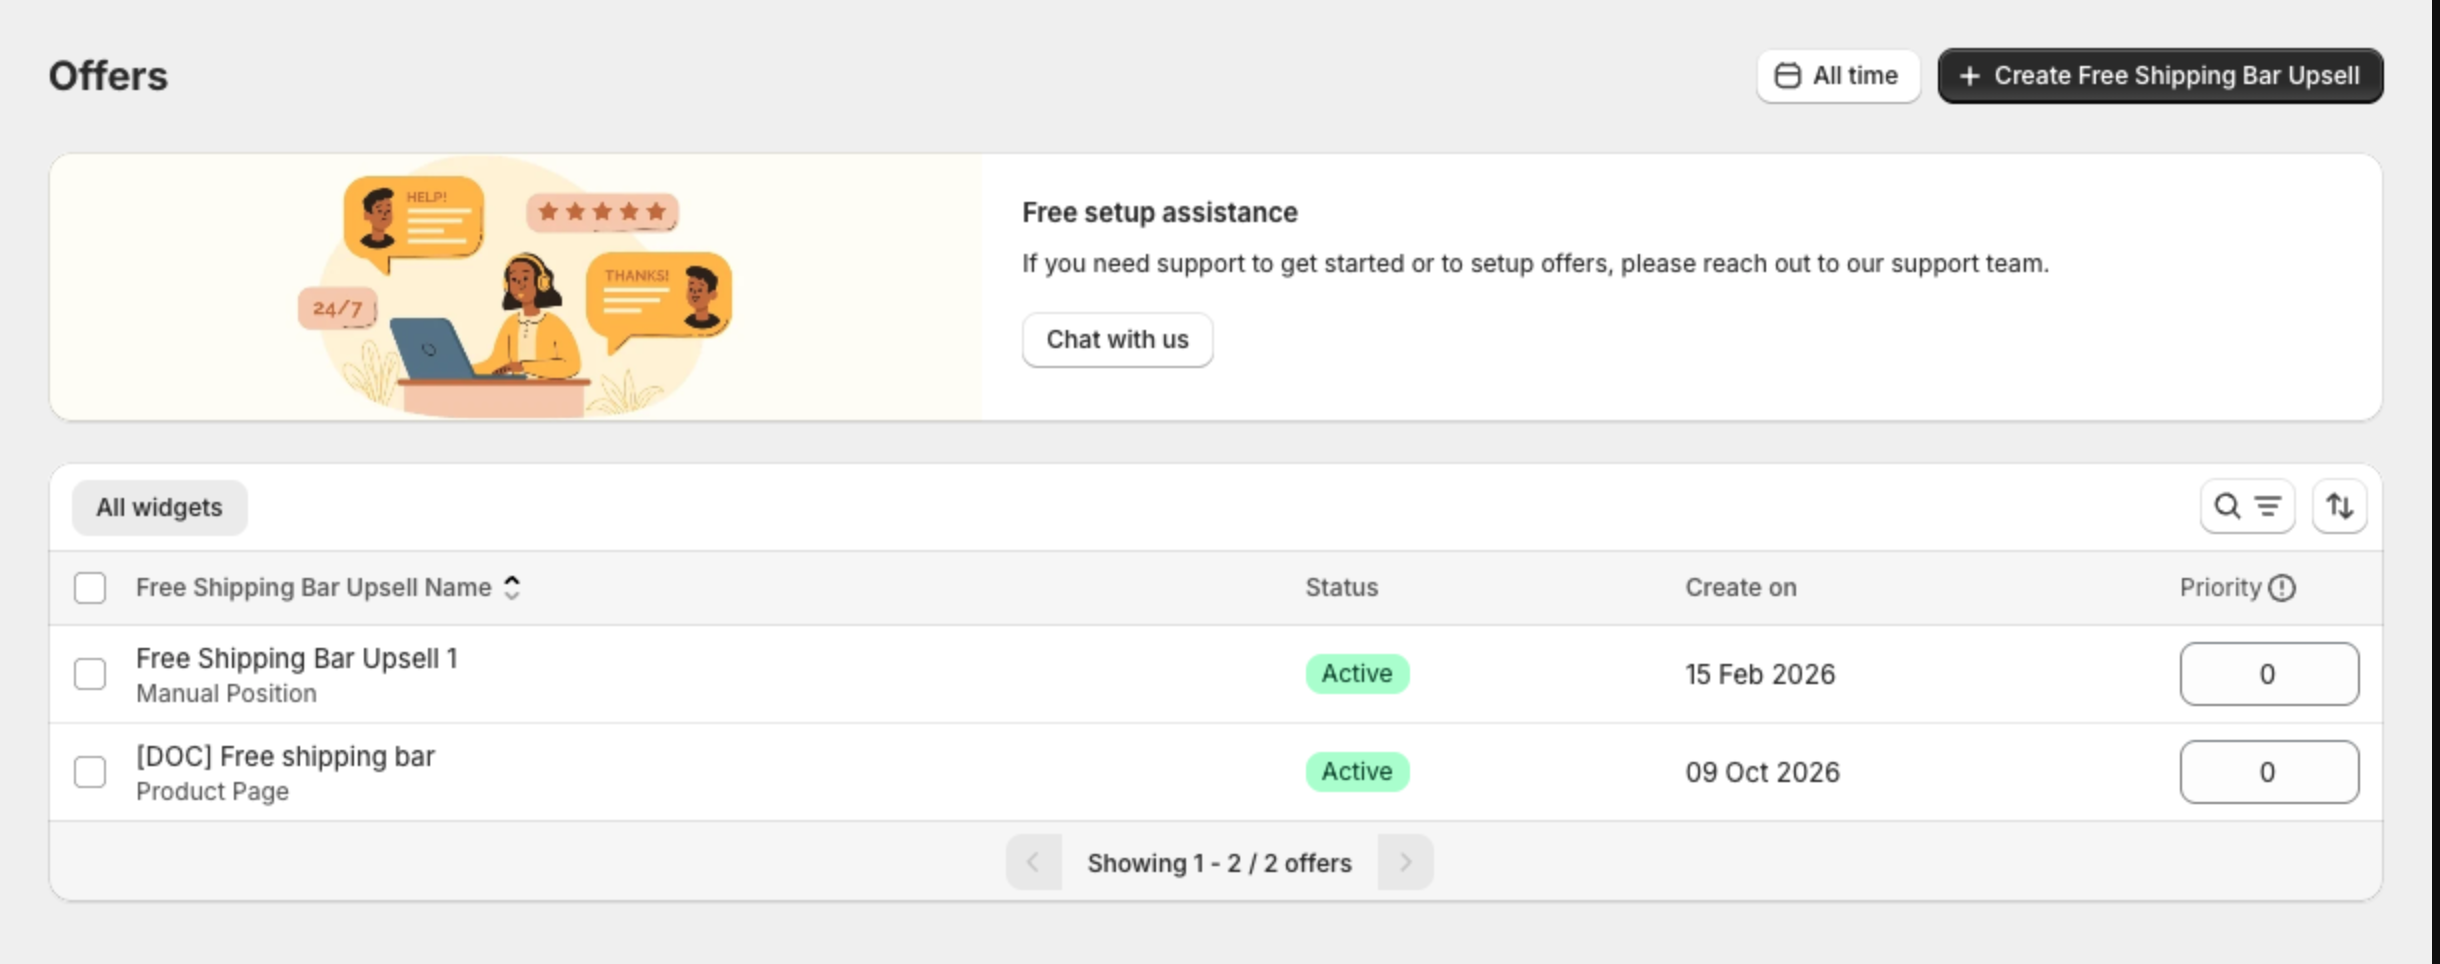
Task: Click the Manual Position subtitle text
Action: point(226,694)
